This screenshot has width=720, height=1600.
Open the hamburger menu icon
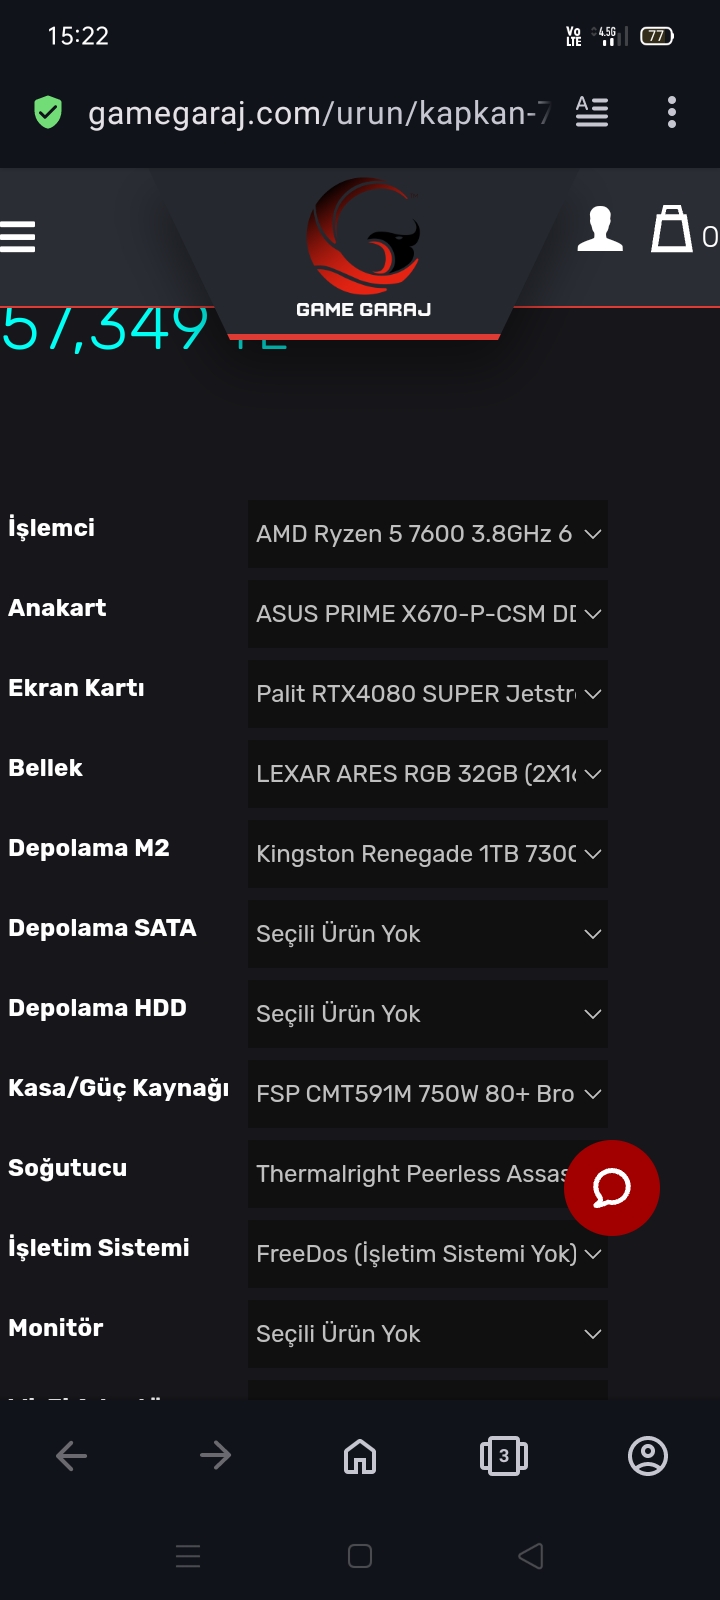(18, 237)
